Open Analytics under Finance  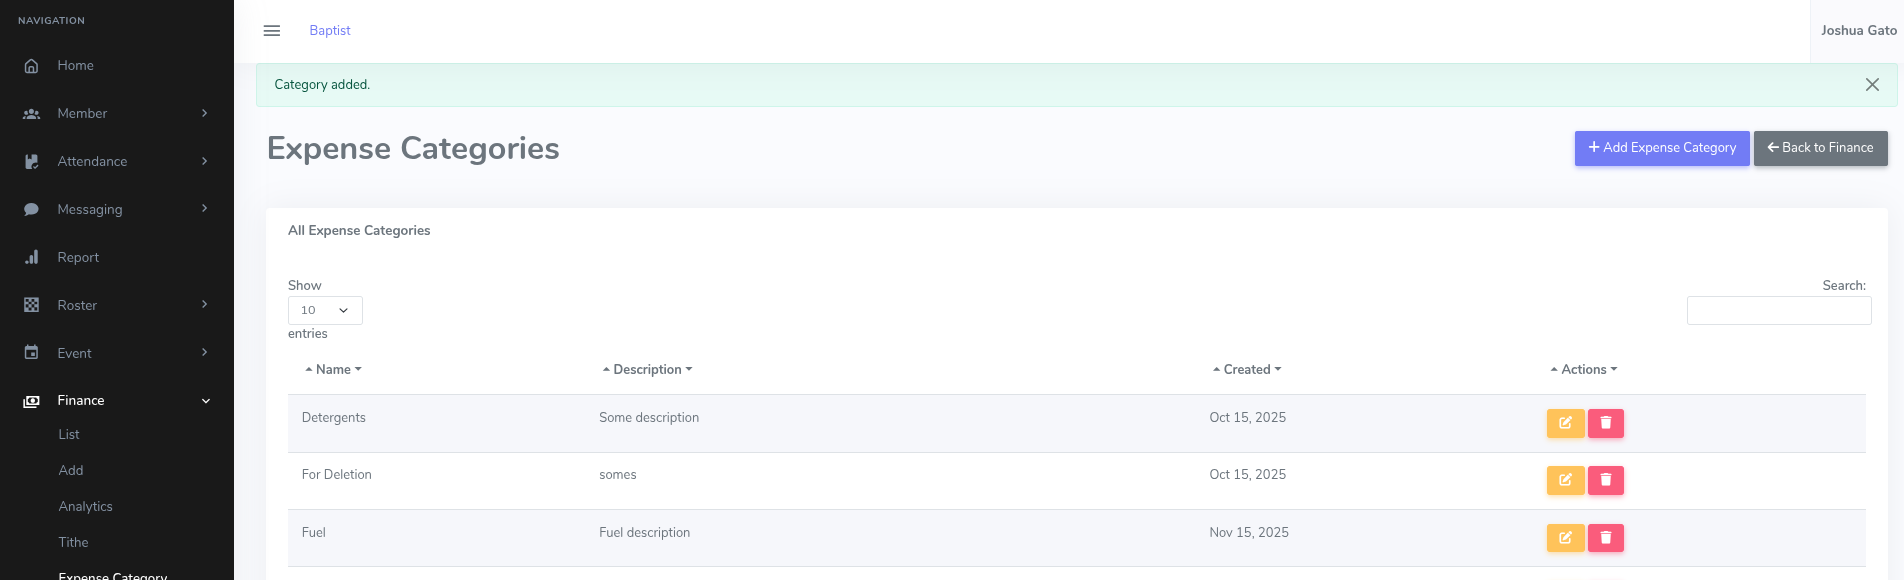85,507
